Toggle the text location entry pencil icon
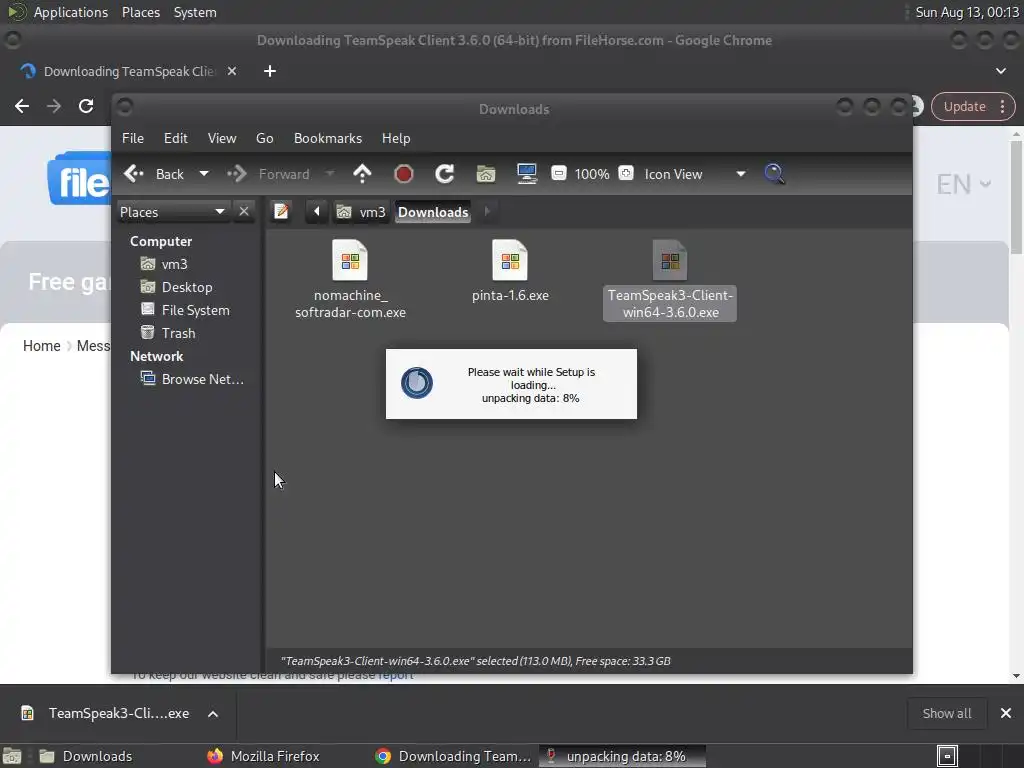The image size is (1024, 768). click(281, 212)
